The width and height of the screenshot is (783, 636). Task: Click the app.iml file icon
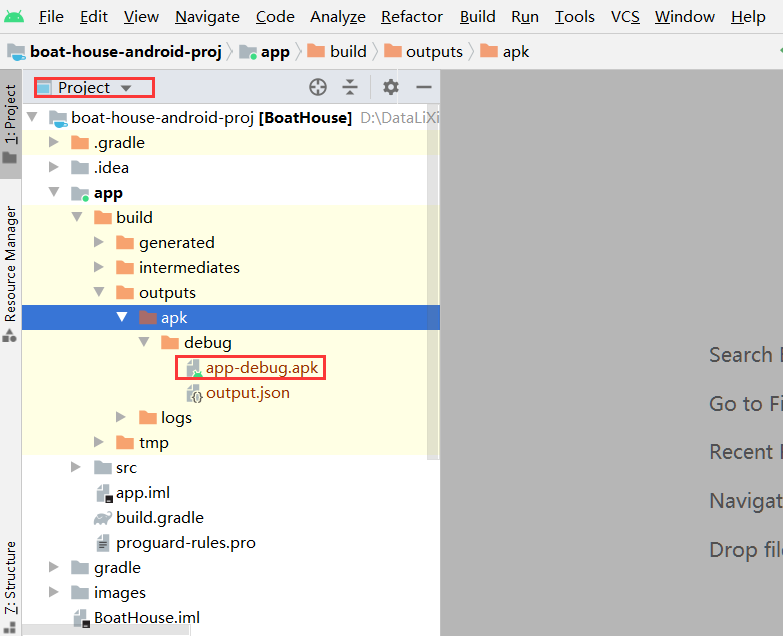(104, 493)
